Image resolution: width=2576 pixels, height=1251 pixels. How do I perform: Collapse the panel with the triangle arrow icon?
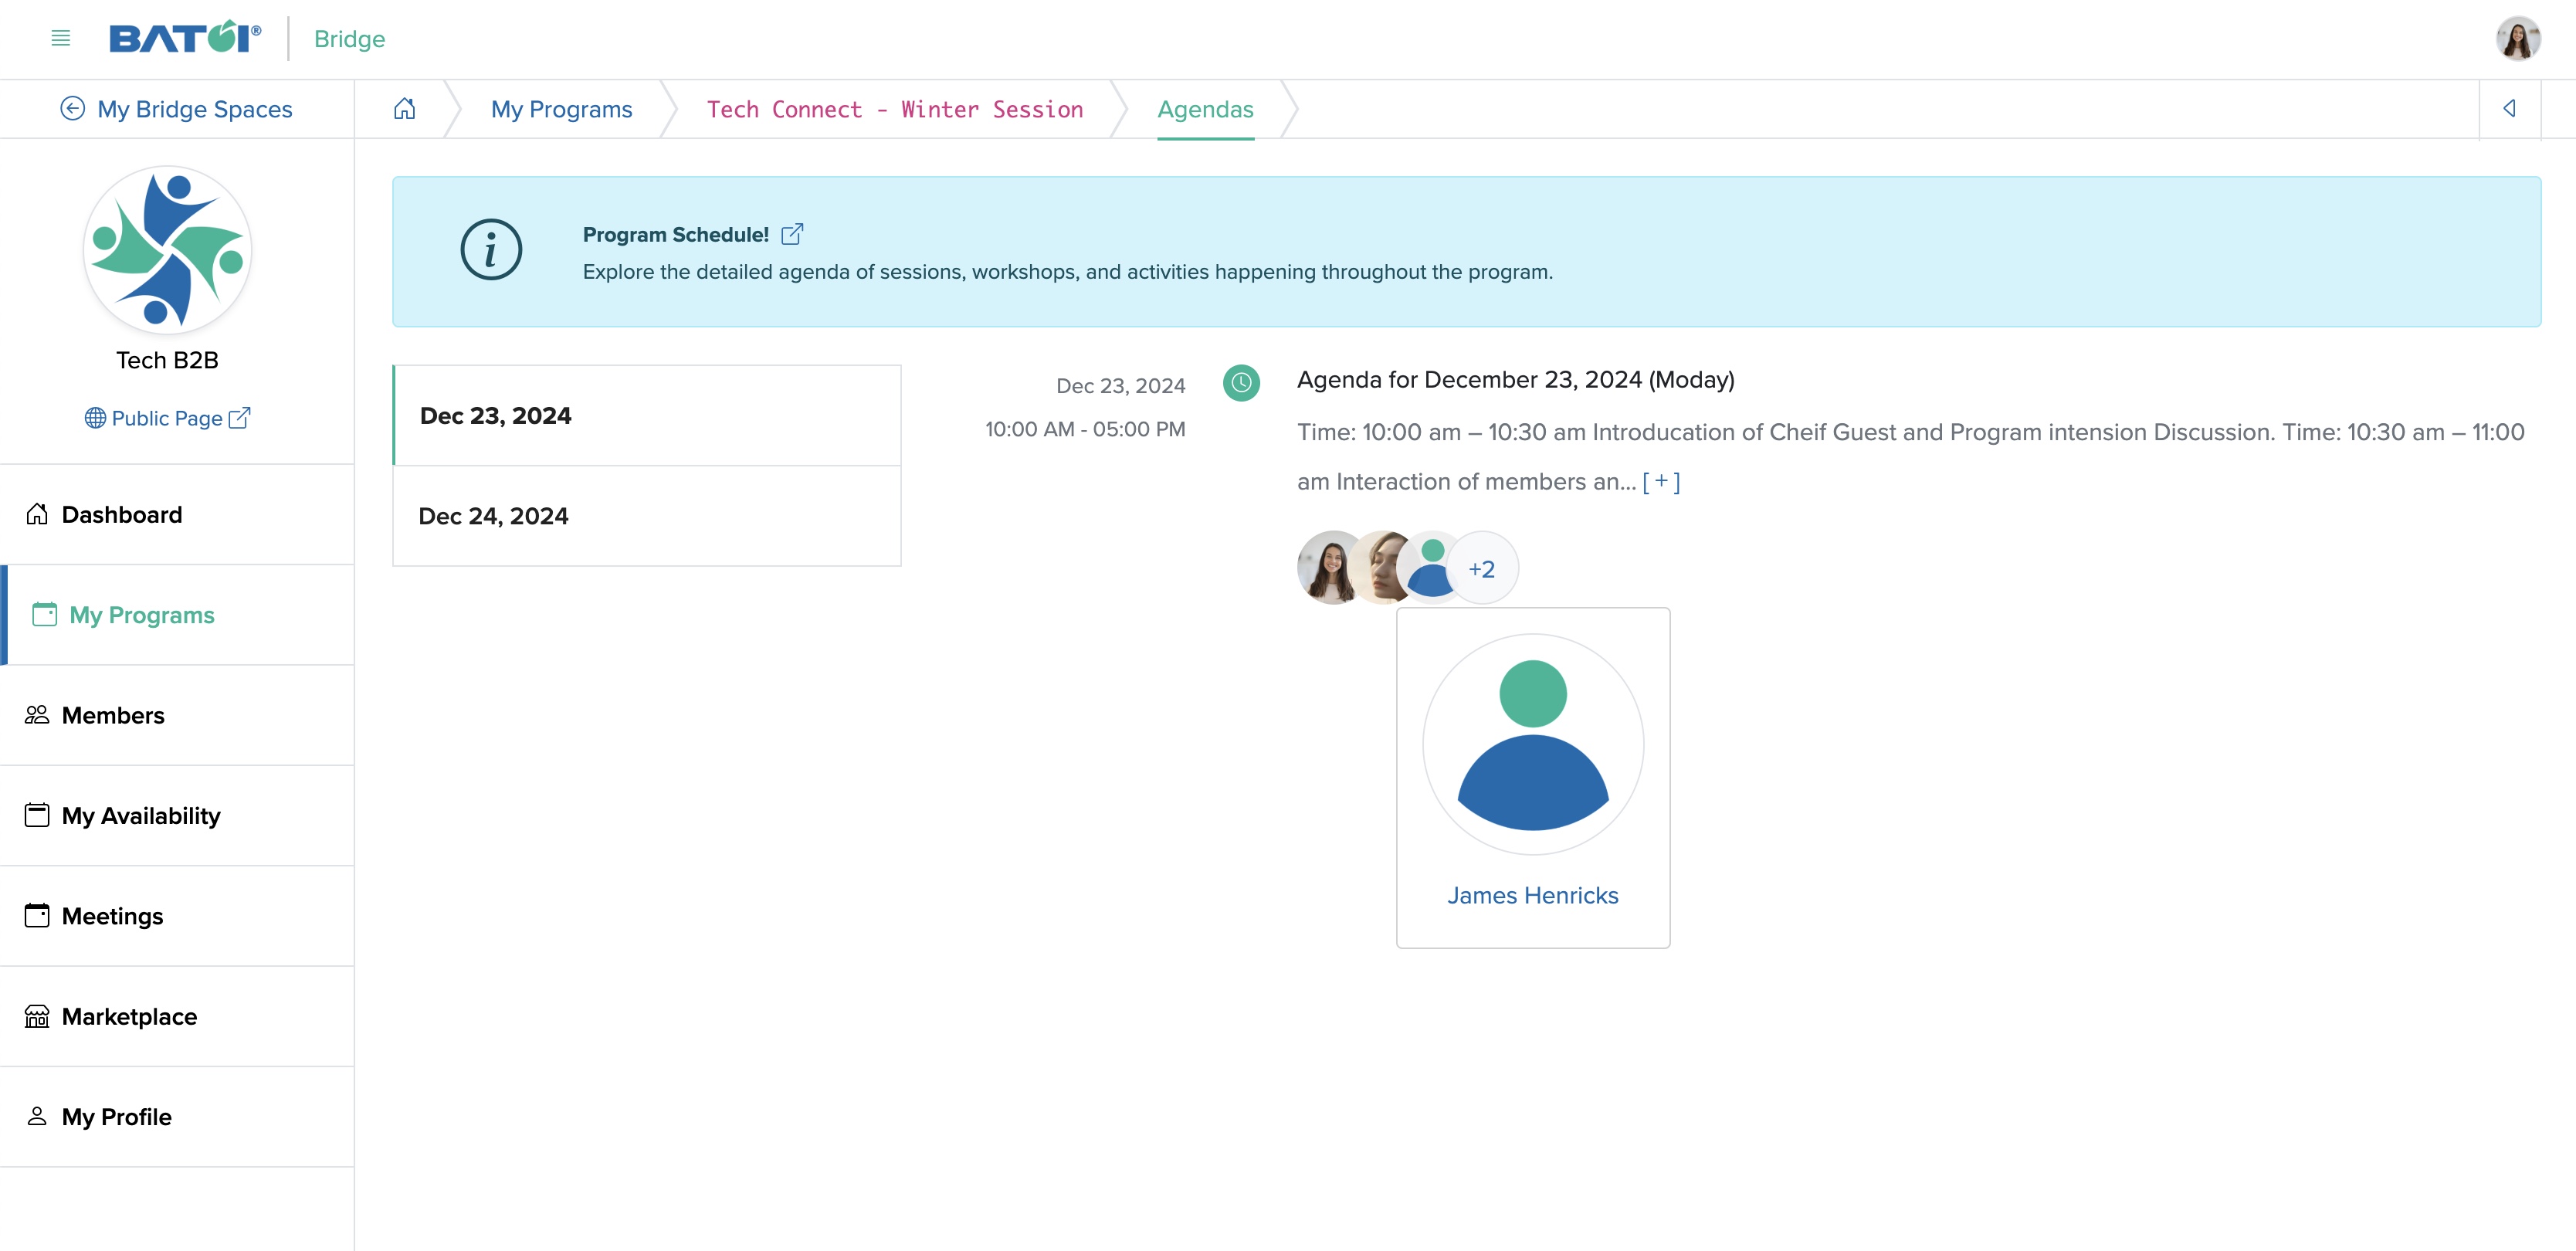coord(2509,108)
